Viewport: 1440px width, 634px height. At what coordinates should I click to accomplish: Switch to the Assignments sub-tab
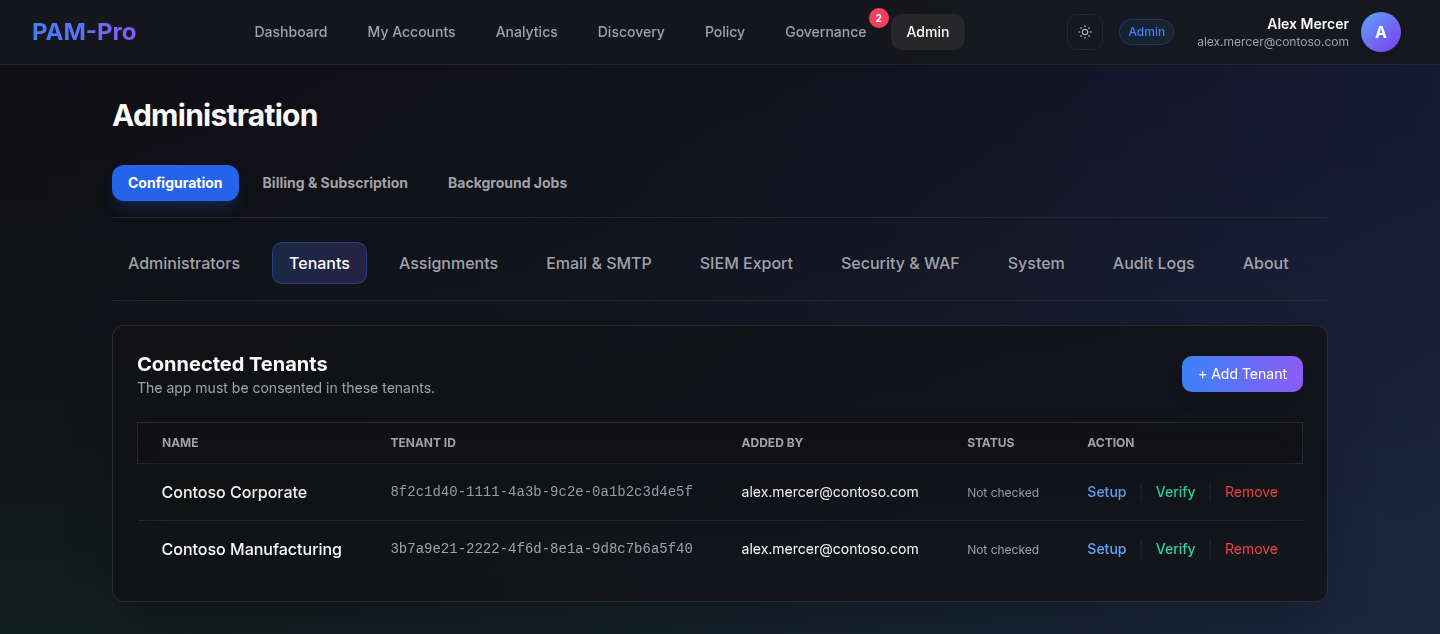448,263
